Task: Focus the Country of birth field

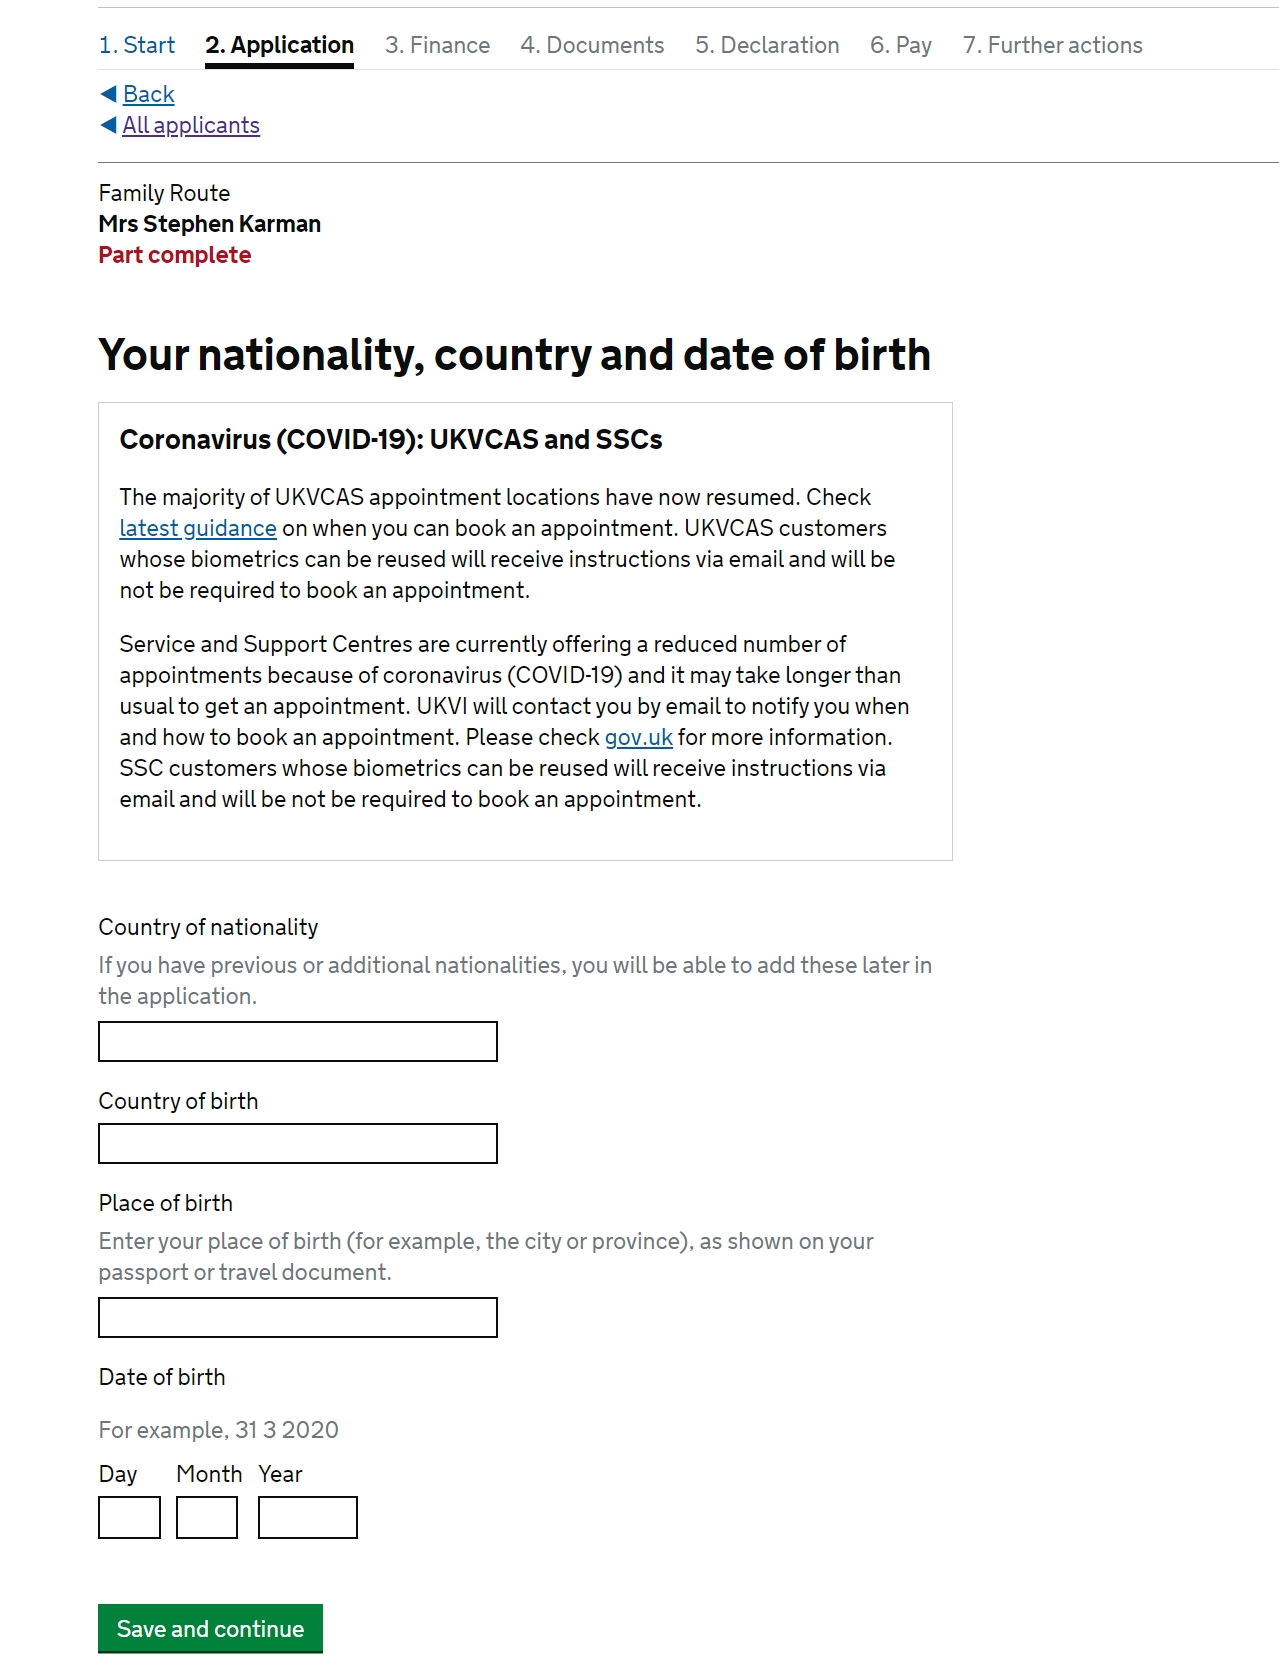Action: point(298,1143)
